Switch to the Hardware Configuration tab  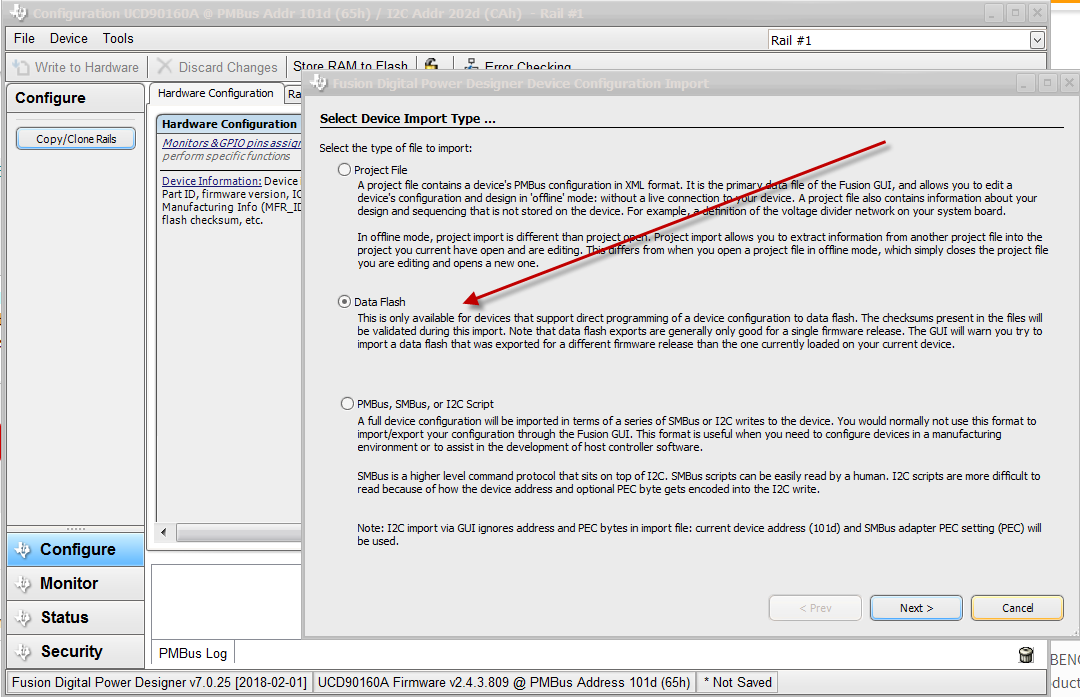tap(216, 93)
